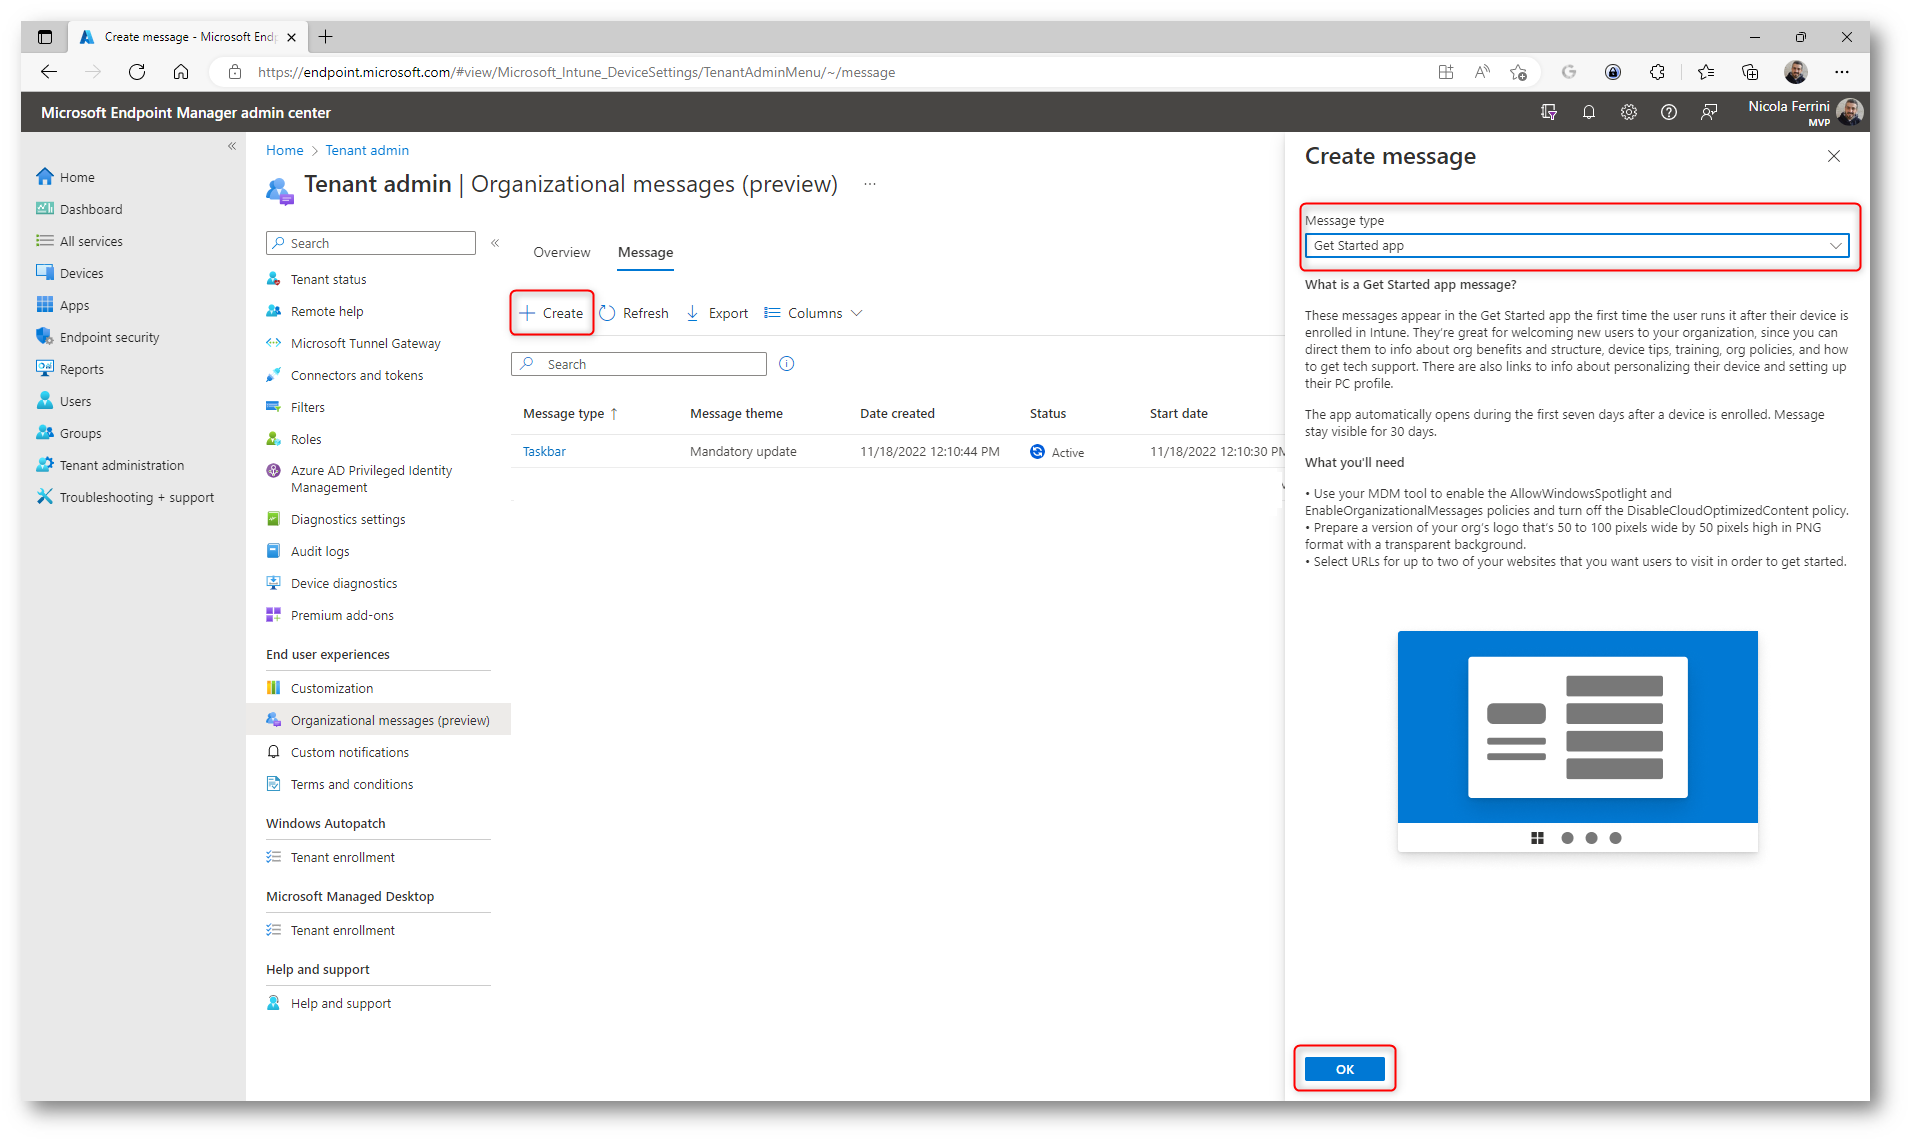The height and width of the screenshot is (1143, 1912).
Task: Sort by Message type column
Action: pyautogui.click(x=570, y=413)
